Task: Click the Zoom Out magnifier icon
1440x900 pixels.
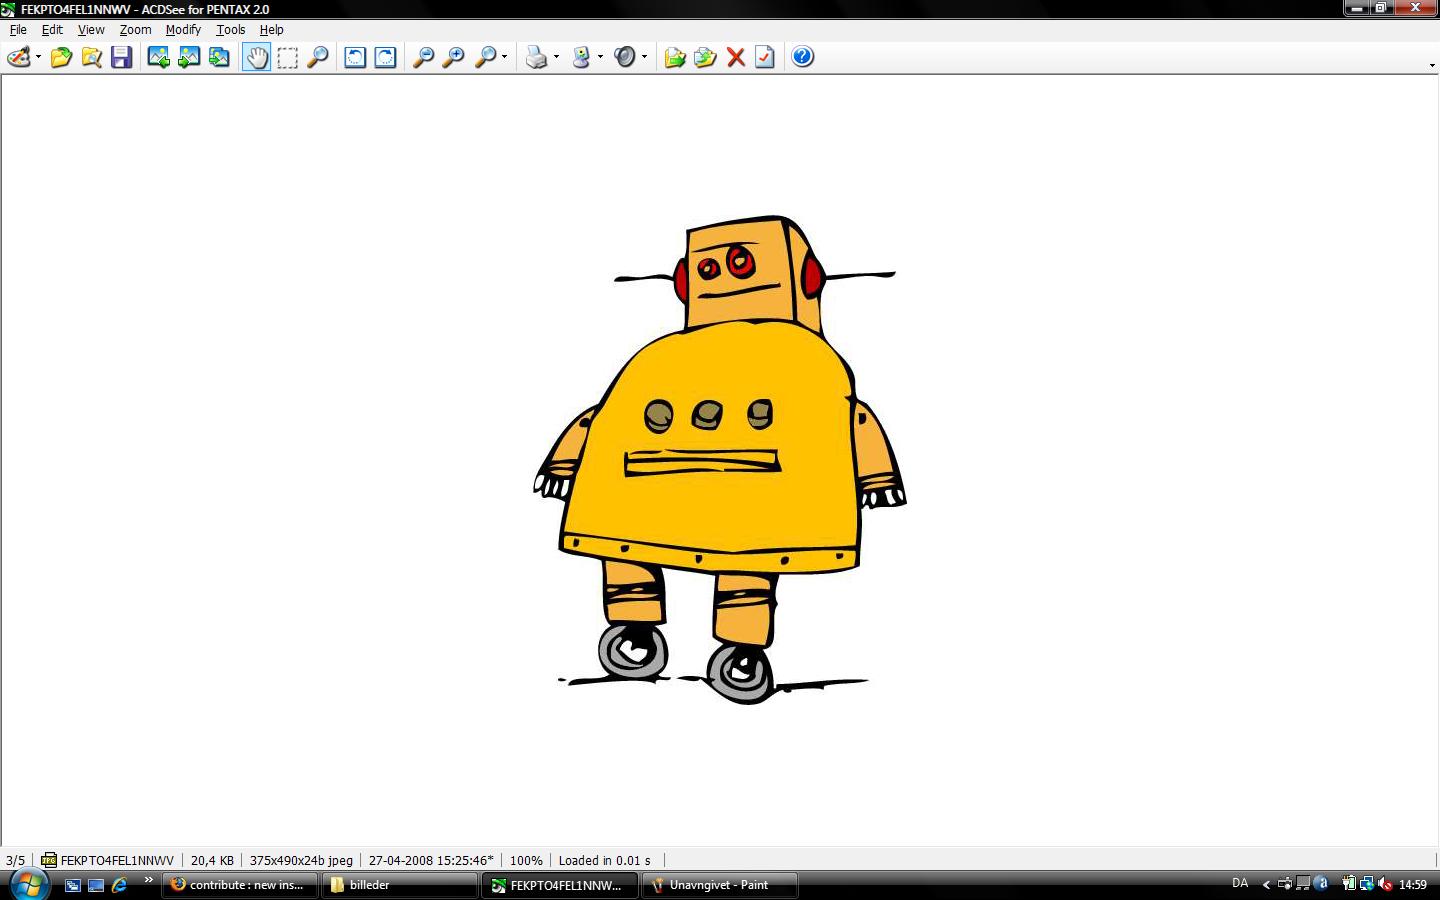Action: click(423, 57)
